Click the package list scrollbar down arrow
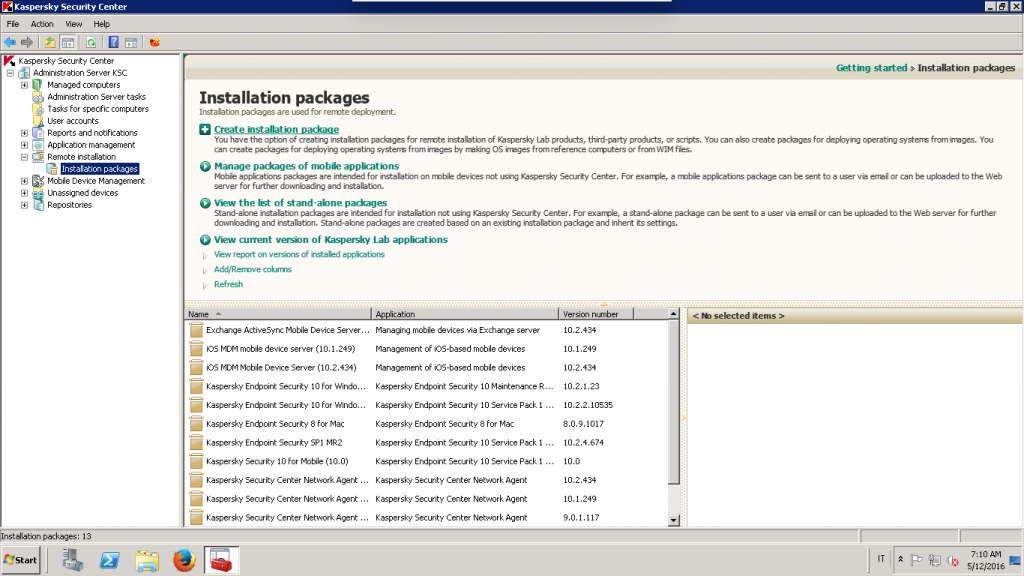 673,520
